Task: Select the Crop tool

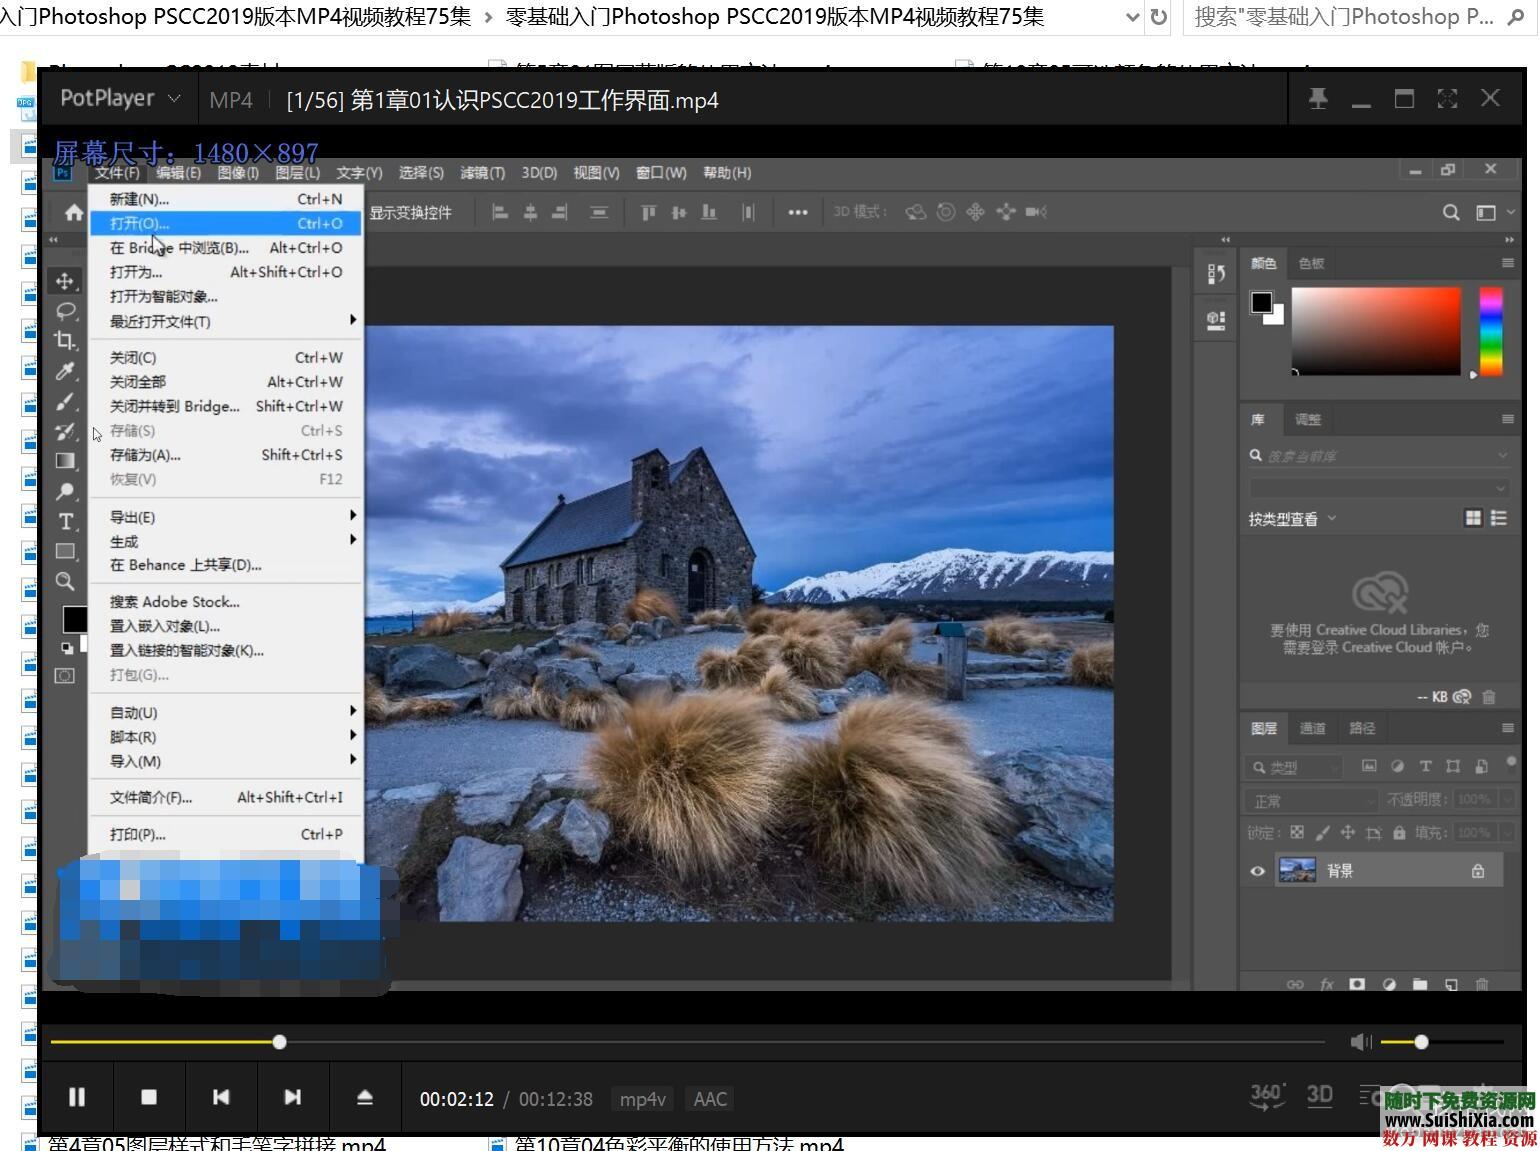Action: pos(65,341)
